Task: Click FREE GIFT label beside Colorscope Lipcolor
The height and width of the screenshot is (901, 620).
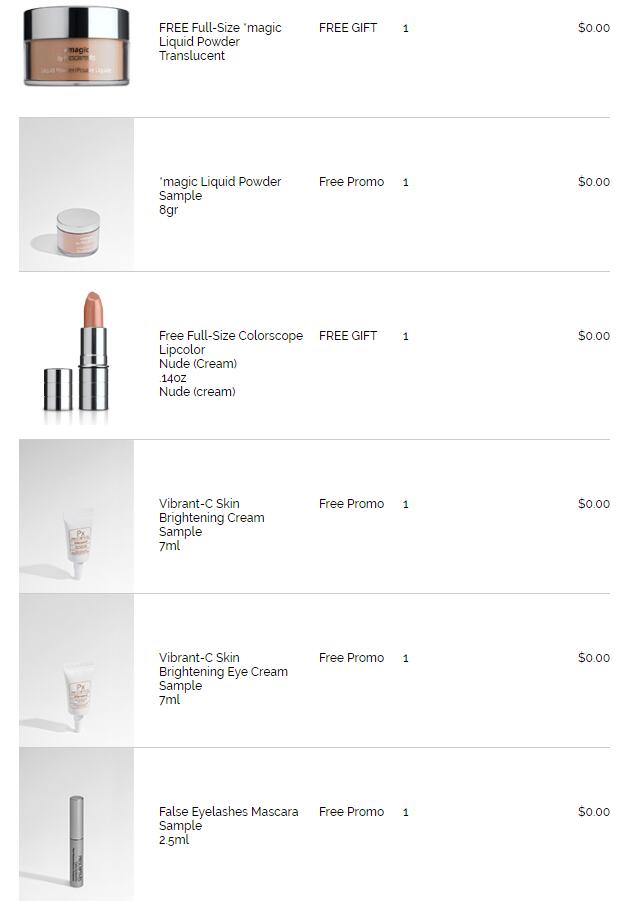Action: (x=348, y=336)
